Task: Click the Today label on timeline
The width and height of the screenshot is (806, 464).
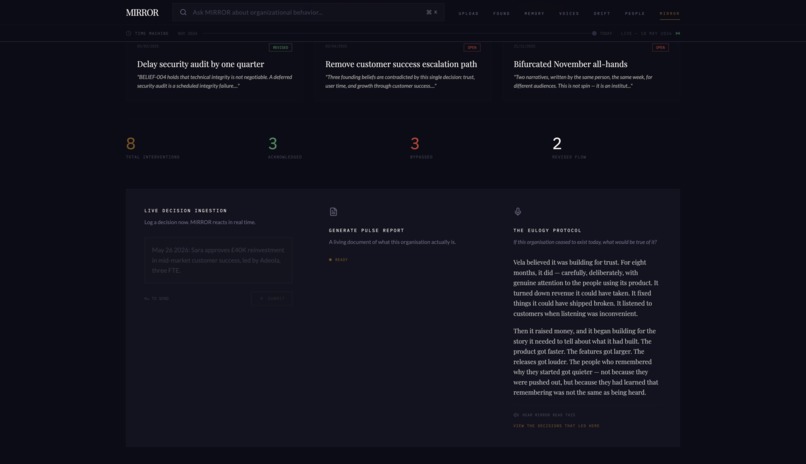Action: point(606,33)
